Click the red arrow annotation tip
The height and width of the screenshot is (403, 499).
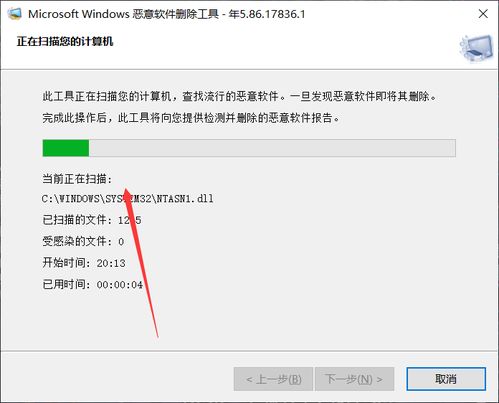pyautogui.click(x=126, y=191)
